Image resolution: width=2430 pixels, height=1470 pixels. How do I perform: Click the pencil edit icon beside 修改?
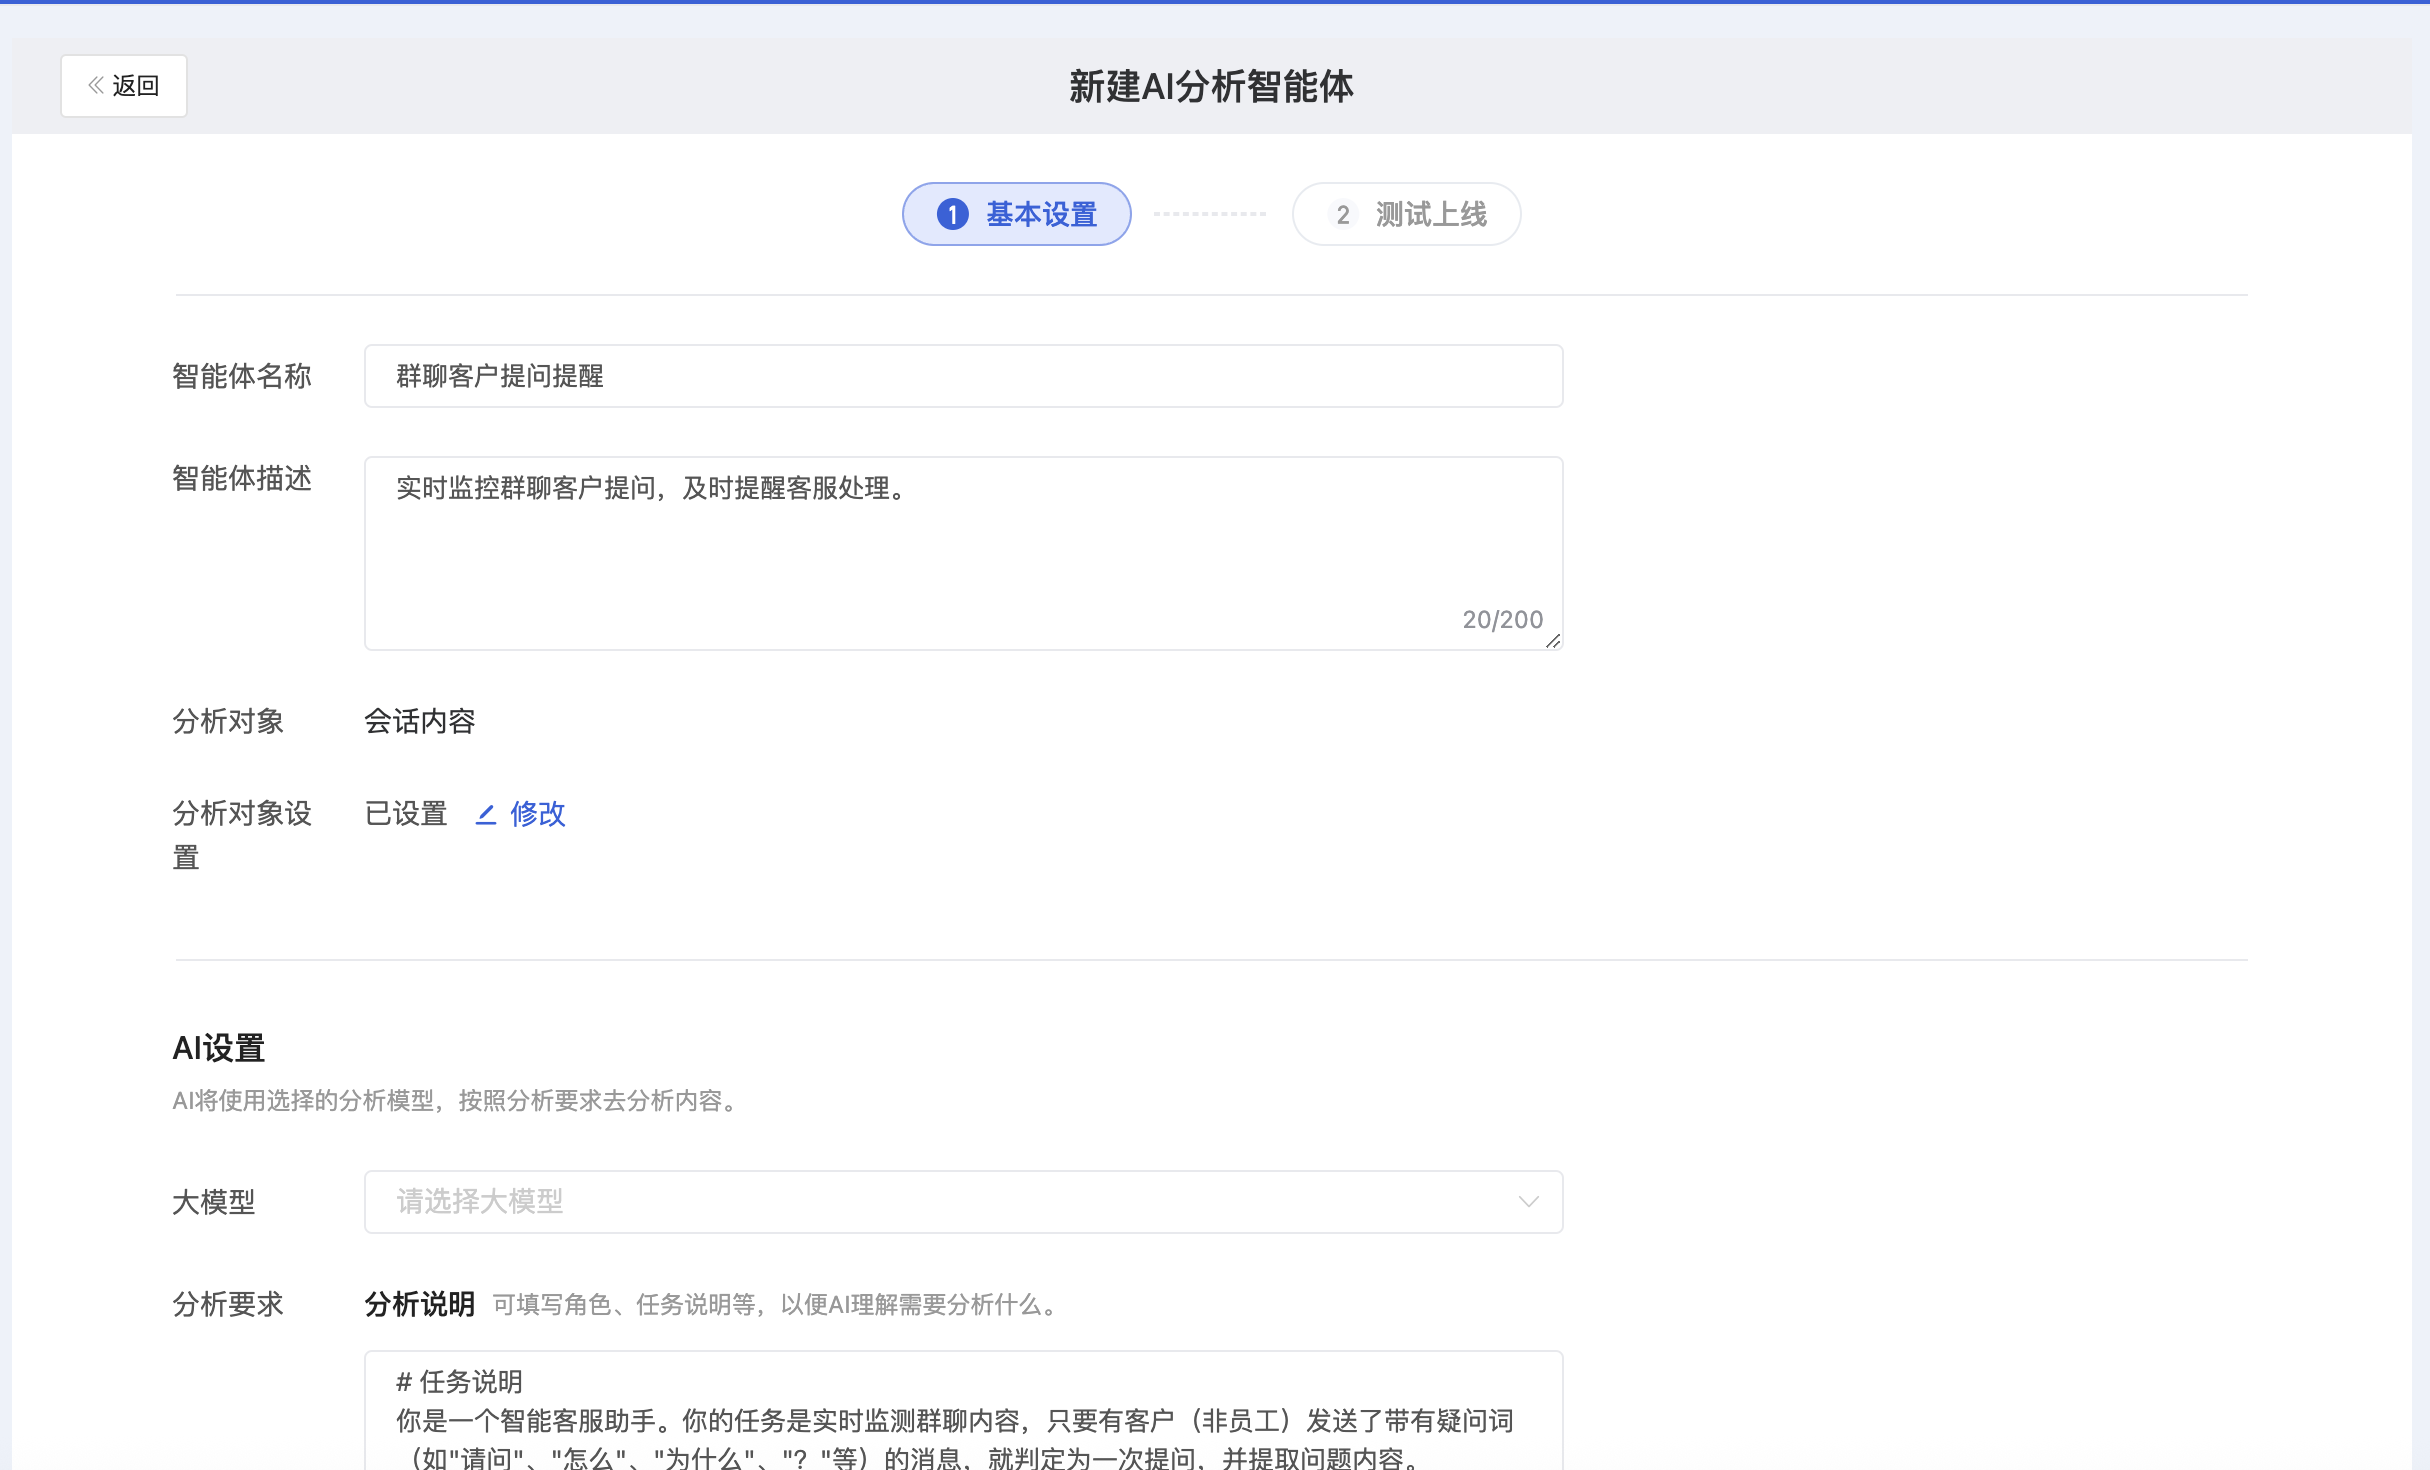(486, 815)
